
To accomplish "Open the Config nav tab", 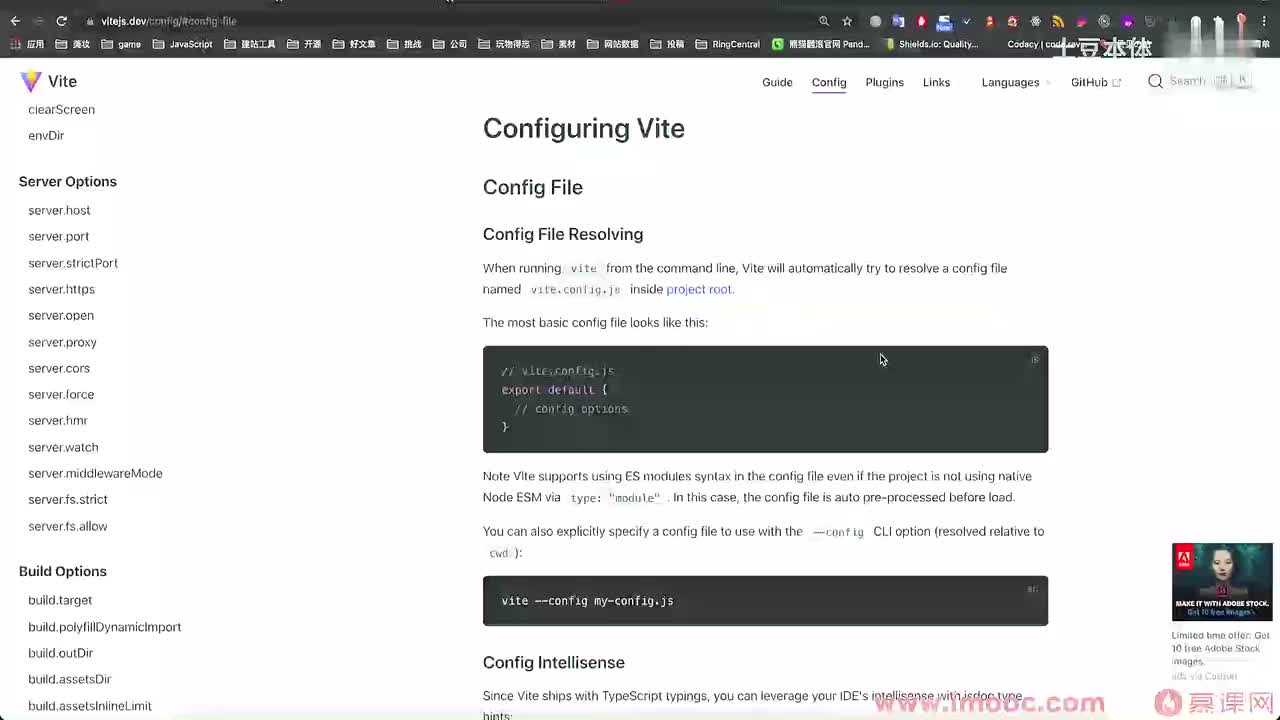I will point(829,82).
